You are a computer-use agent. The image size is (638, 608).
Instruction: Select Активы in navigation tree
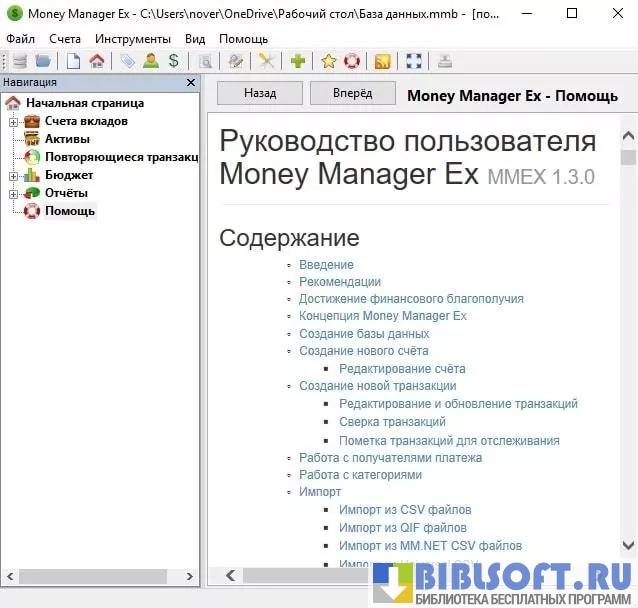point(67,139)
